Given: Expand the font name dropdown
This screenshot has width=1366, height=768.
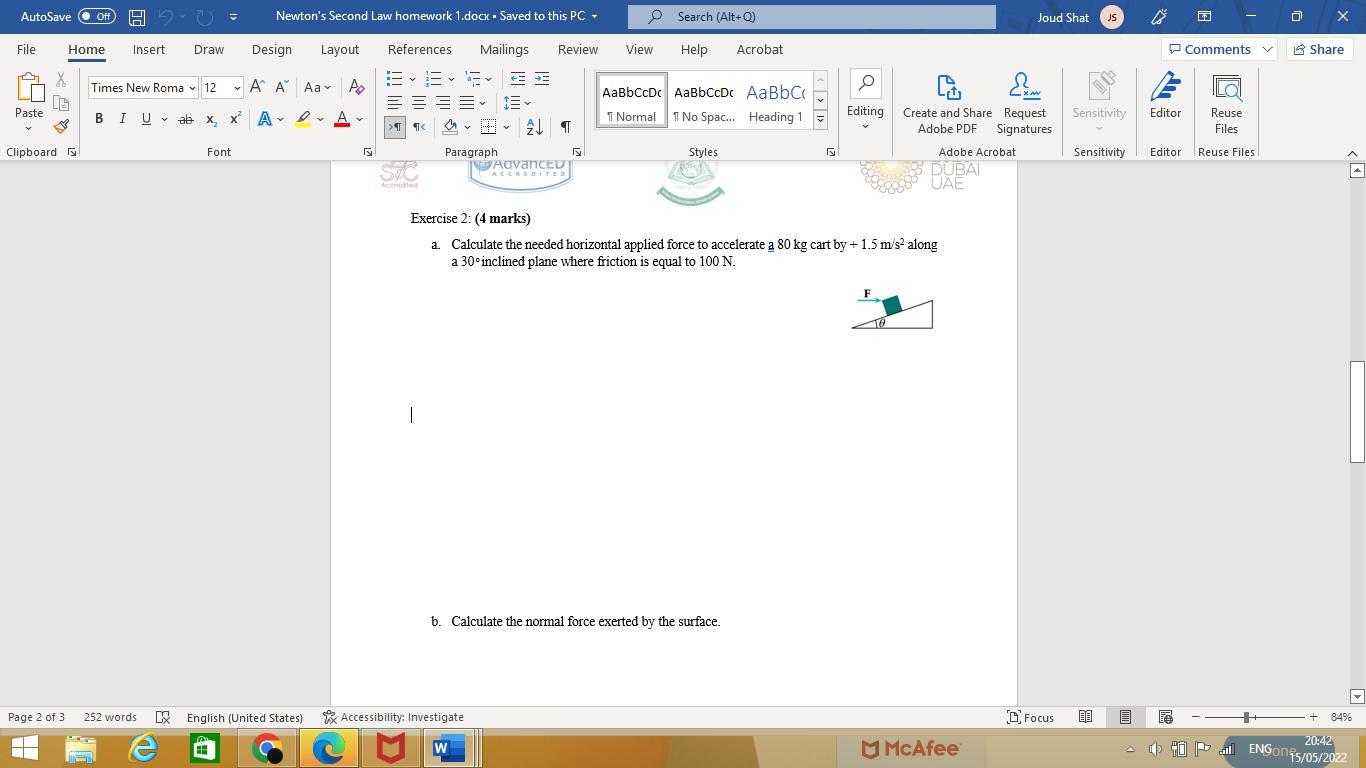Looking at the screenshot, I should pos(192,88).
